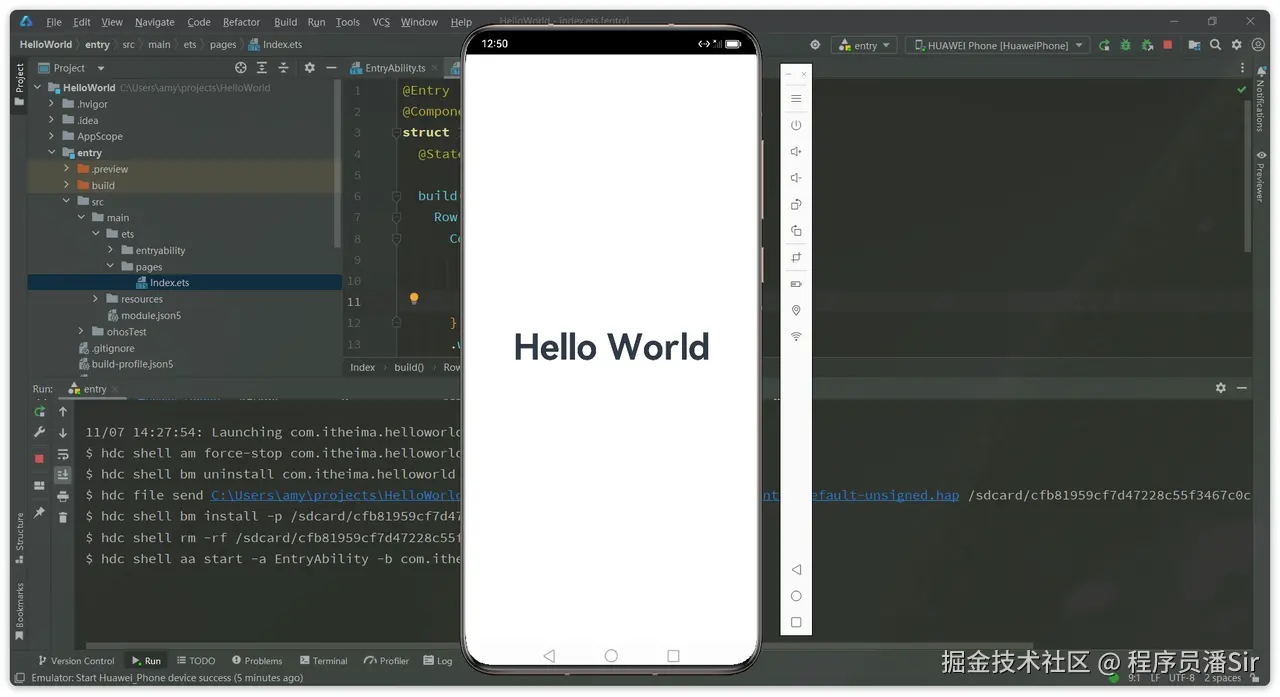Click the emulator volume up icon

click(796, 152)
